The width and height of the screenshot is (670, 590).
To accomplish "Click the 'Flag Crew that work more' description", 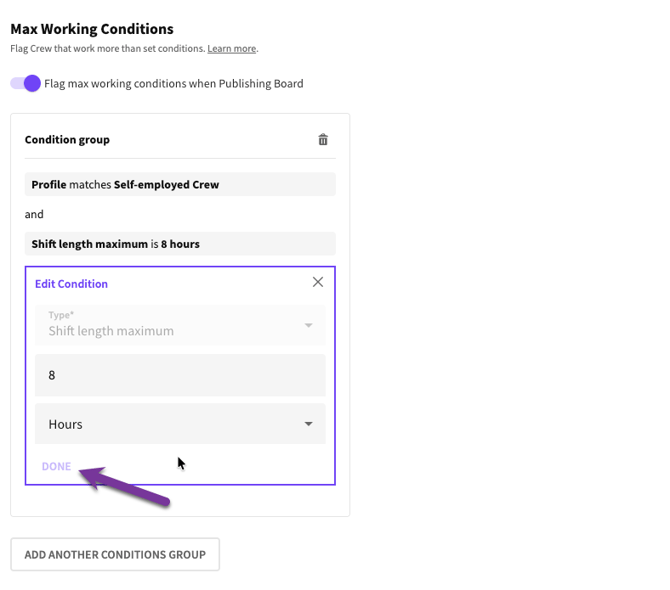I will tap(107, 48).
